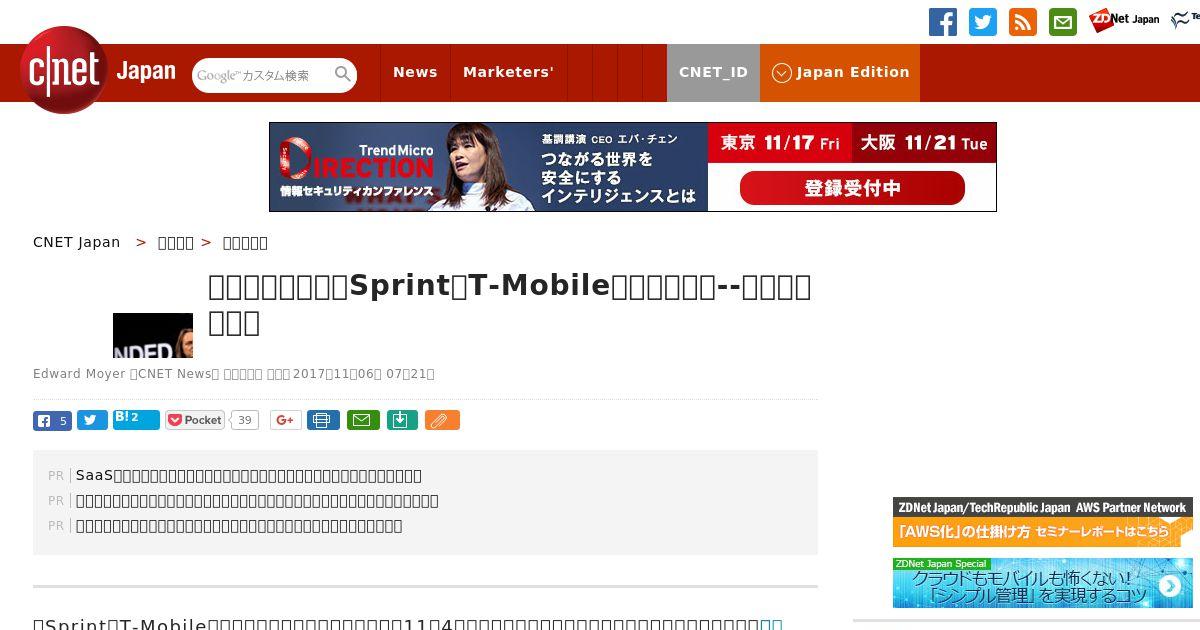
Task: Open the RSS feed icon
Action: (x=1023, y=22)
